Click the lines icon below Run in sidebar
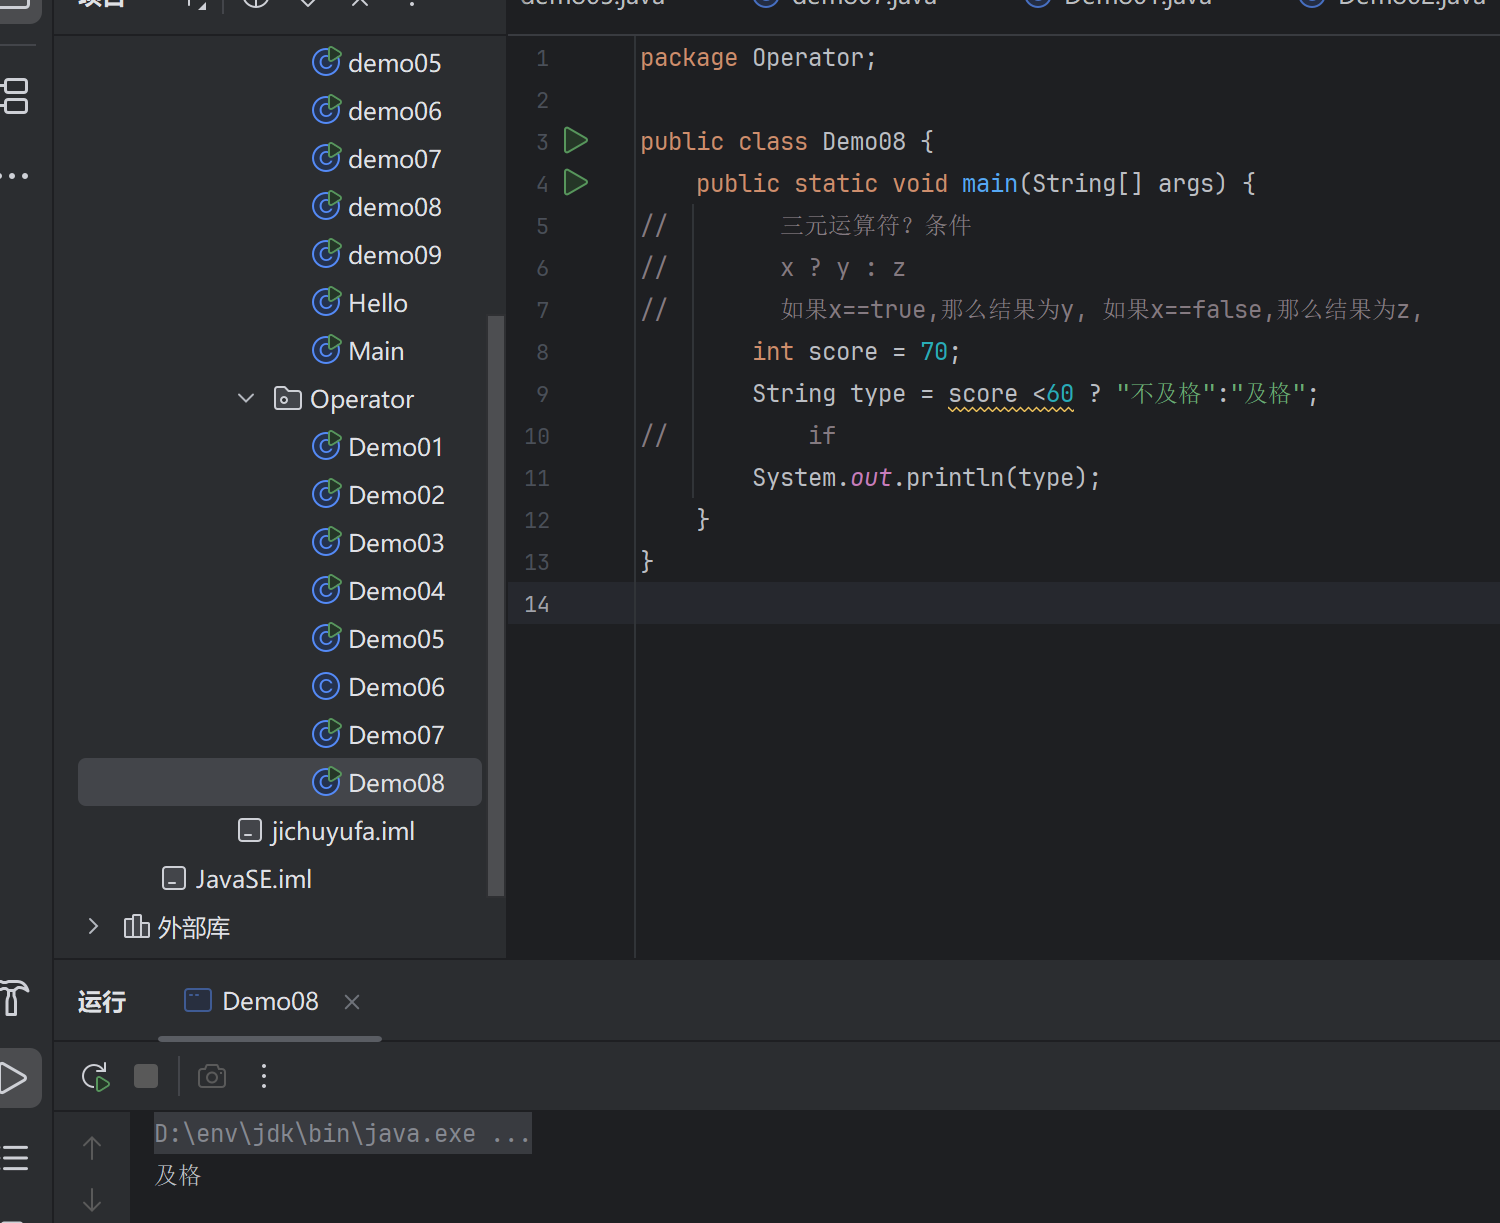This screenshot has width=1500, height=1223. tap(15, 1158)
